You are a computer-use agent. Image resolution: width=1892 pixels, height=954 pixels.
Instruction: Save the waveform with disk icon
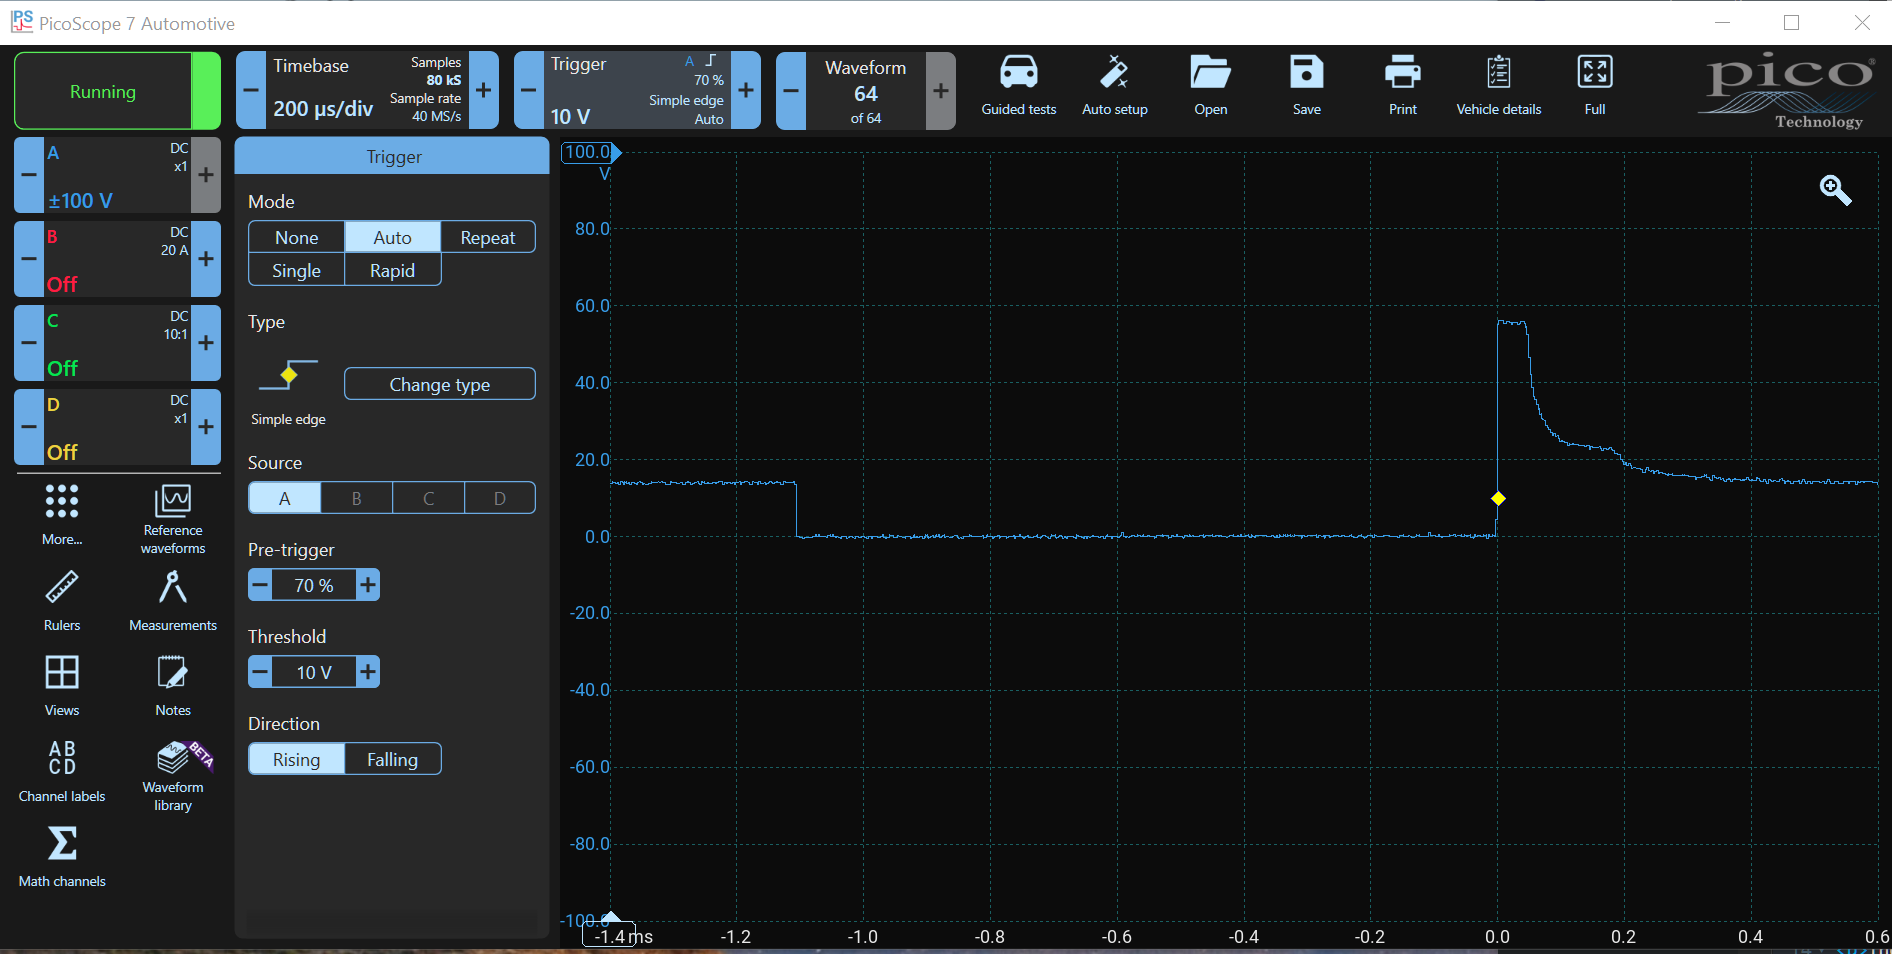pyautogui.click(x=1306, y=86)
